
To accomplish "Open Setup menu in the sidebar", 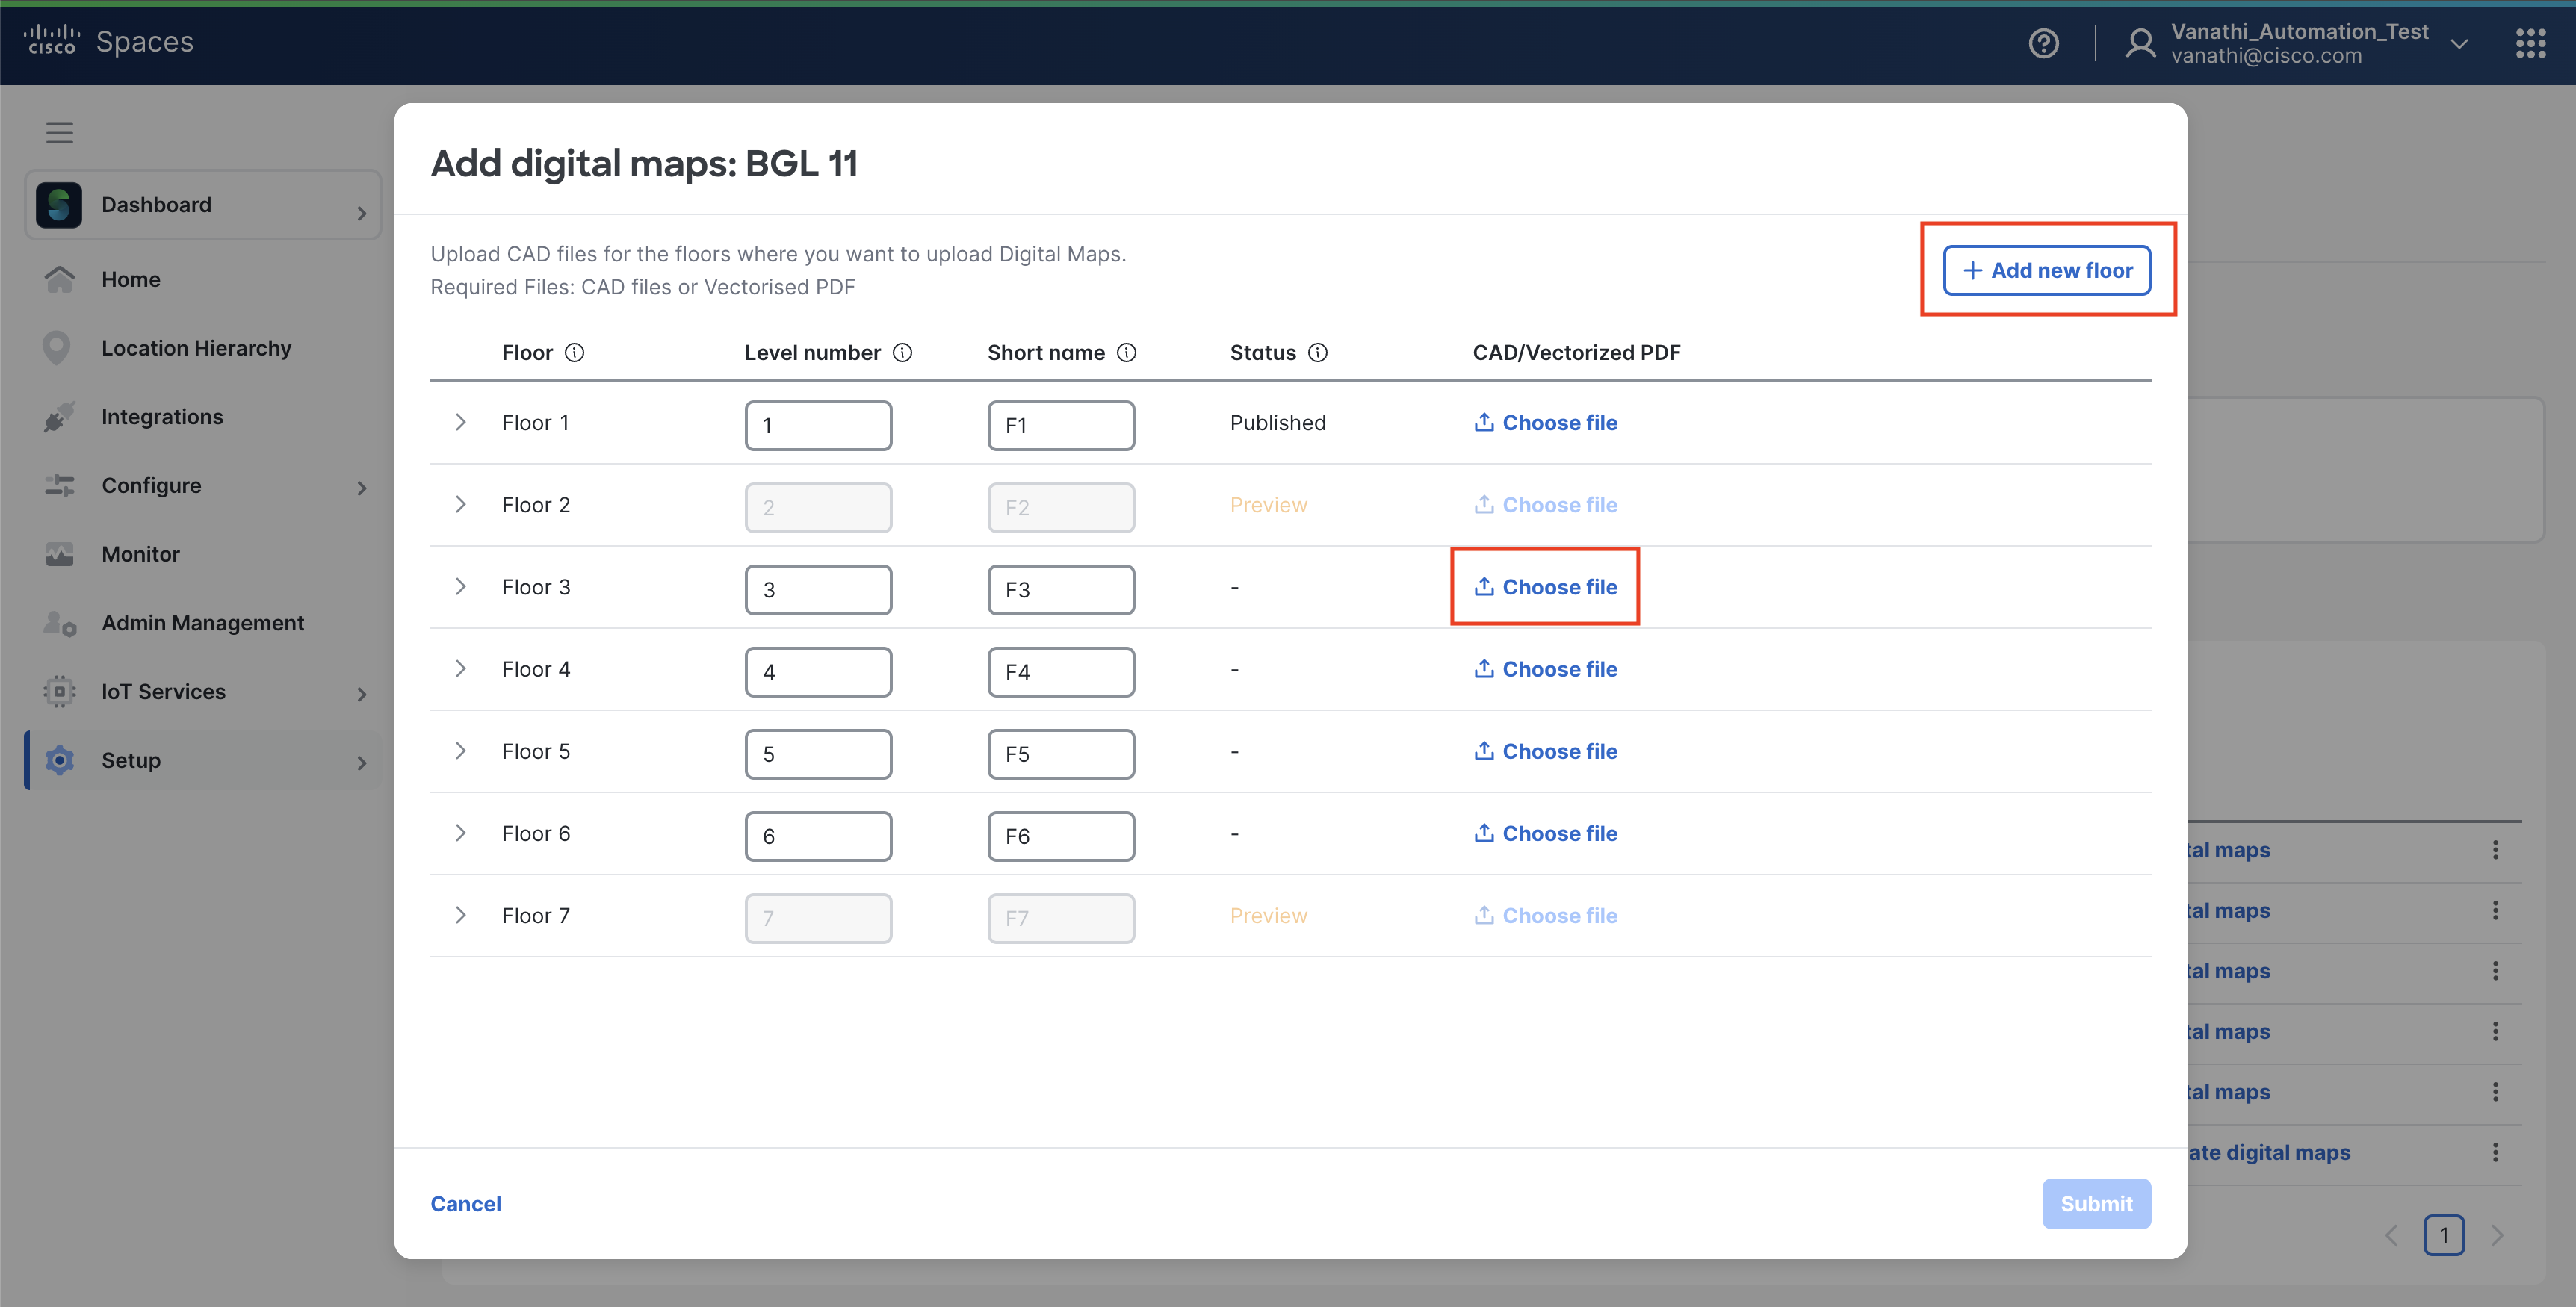I will [x=130, y=759].
